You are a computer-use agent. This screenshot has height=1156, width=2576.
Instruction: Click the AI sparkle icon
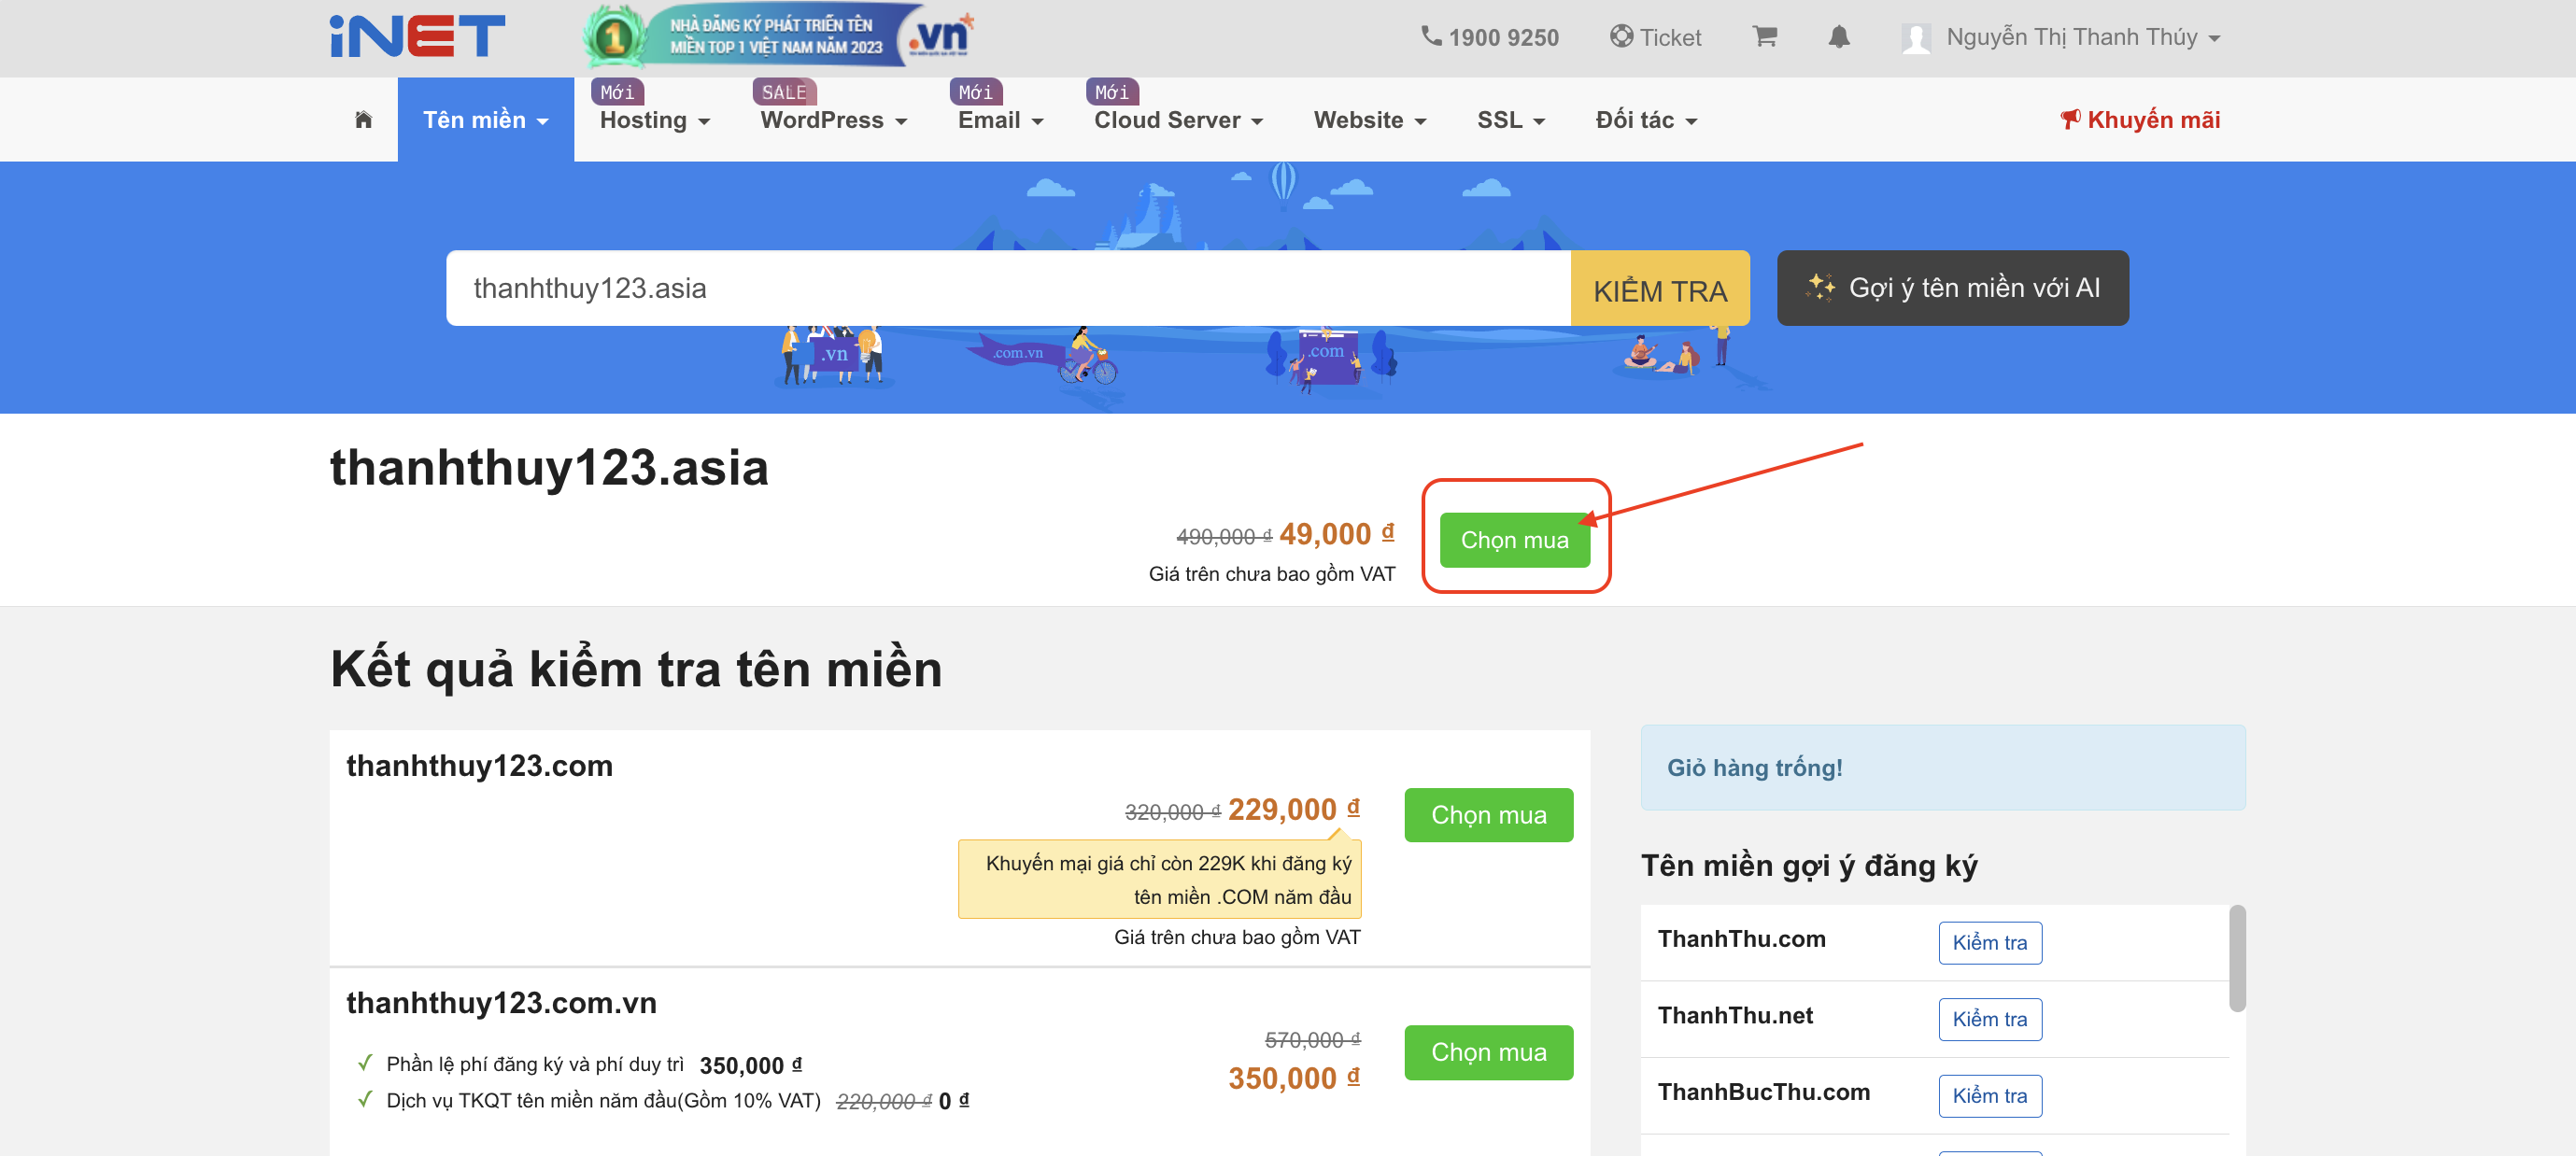pyautogui.click(x=1820, y=288)
